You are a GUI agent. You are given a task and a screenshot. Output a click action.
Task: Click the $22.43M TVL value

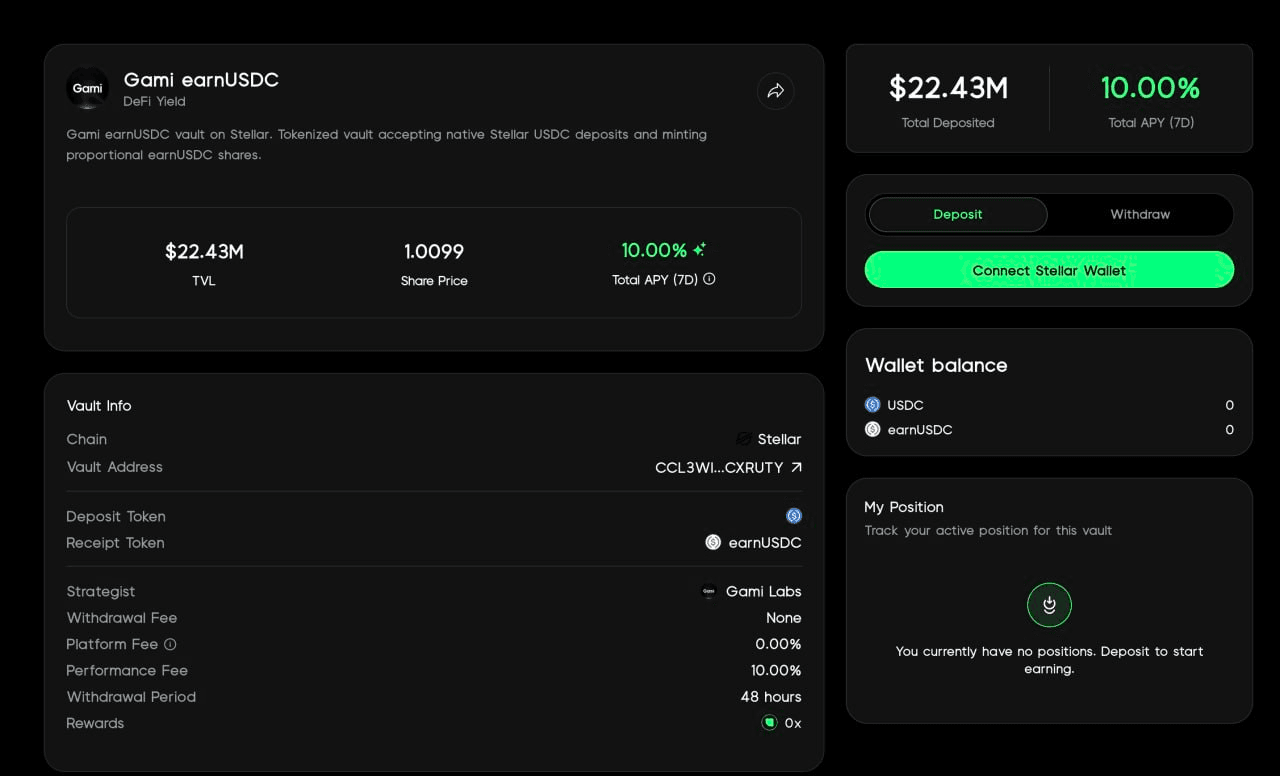pyautogui.click(x=204, y=252)
